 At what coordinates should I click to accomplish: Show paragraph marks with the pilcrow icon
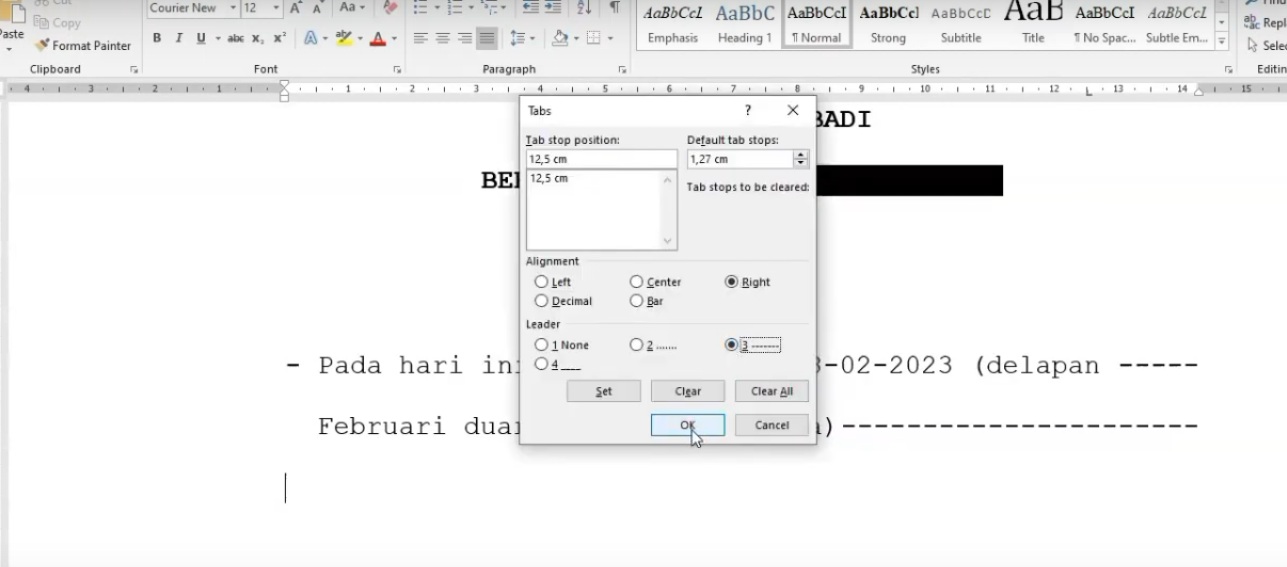[x=614, y=8]
